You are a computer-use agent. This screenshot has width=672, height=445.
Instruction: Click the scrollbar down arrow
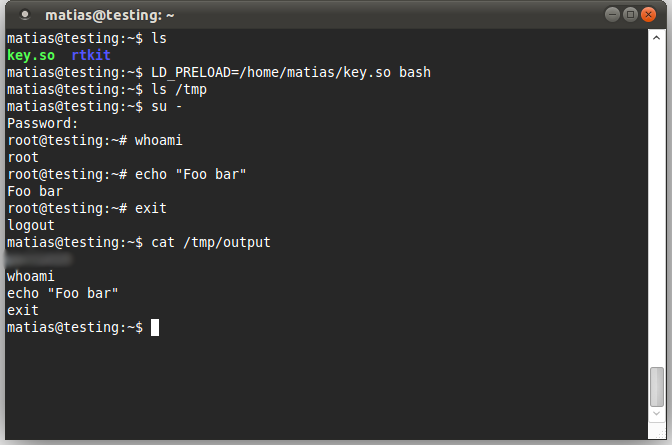coord(657,413)
